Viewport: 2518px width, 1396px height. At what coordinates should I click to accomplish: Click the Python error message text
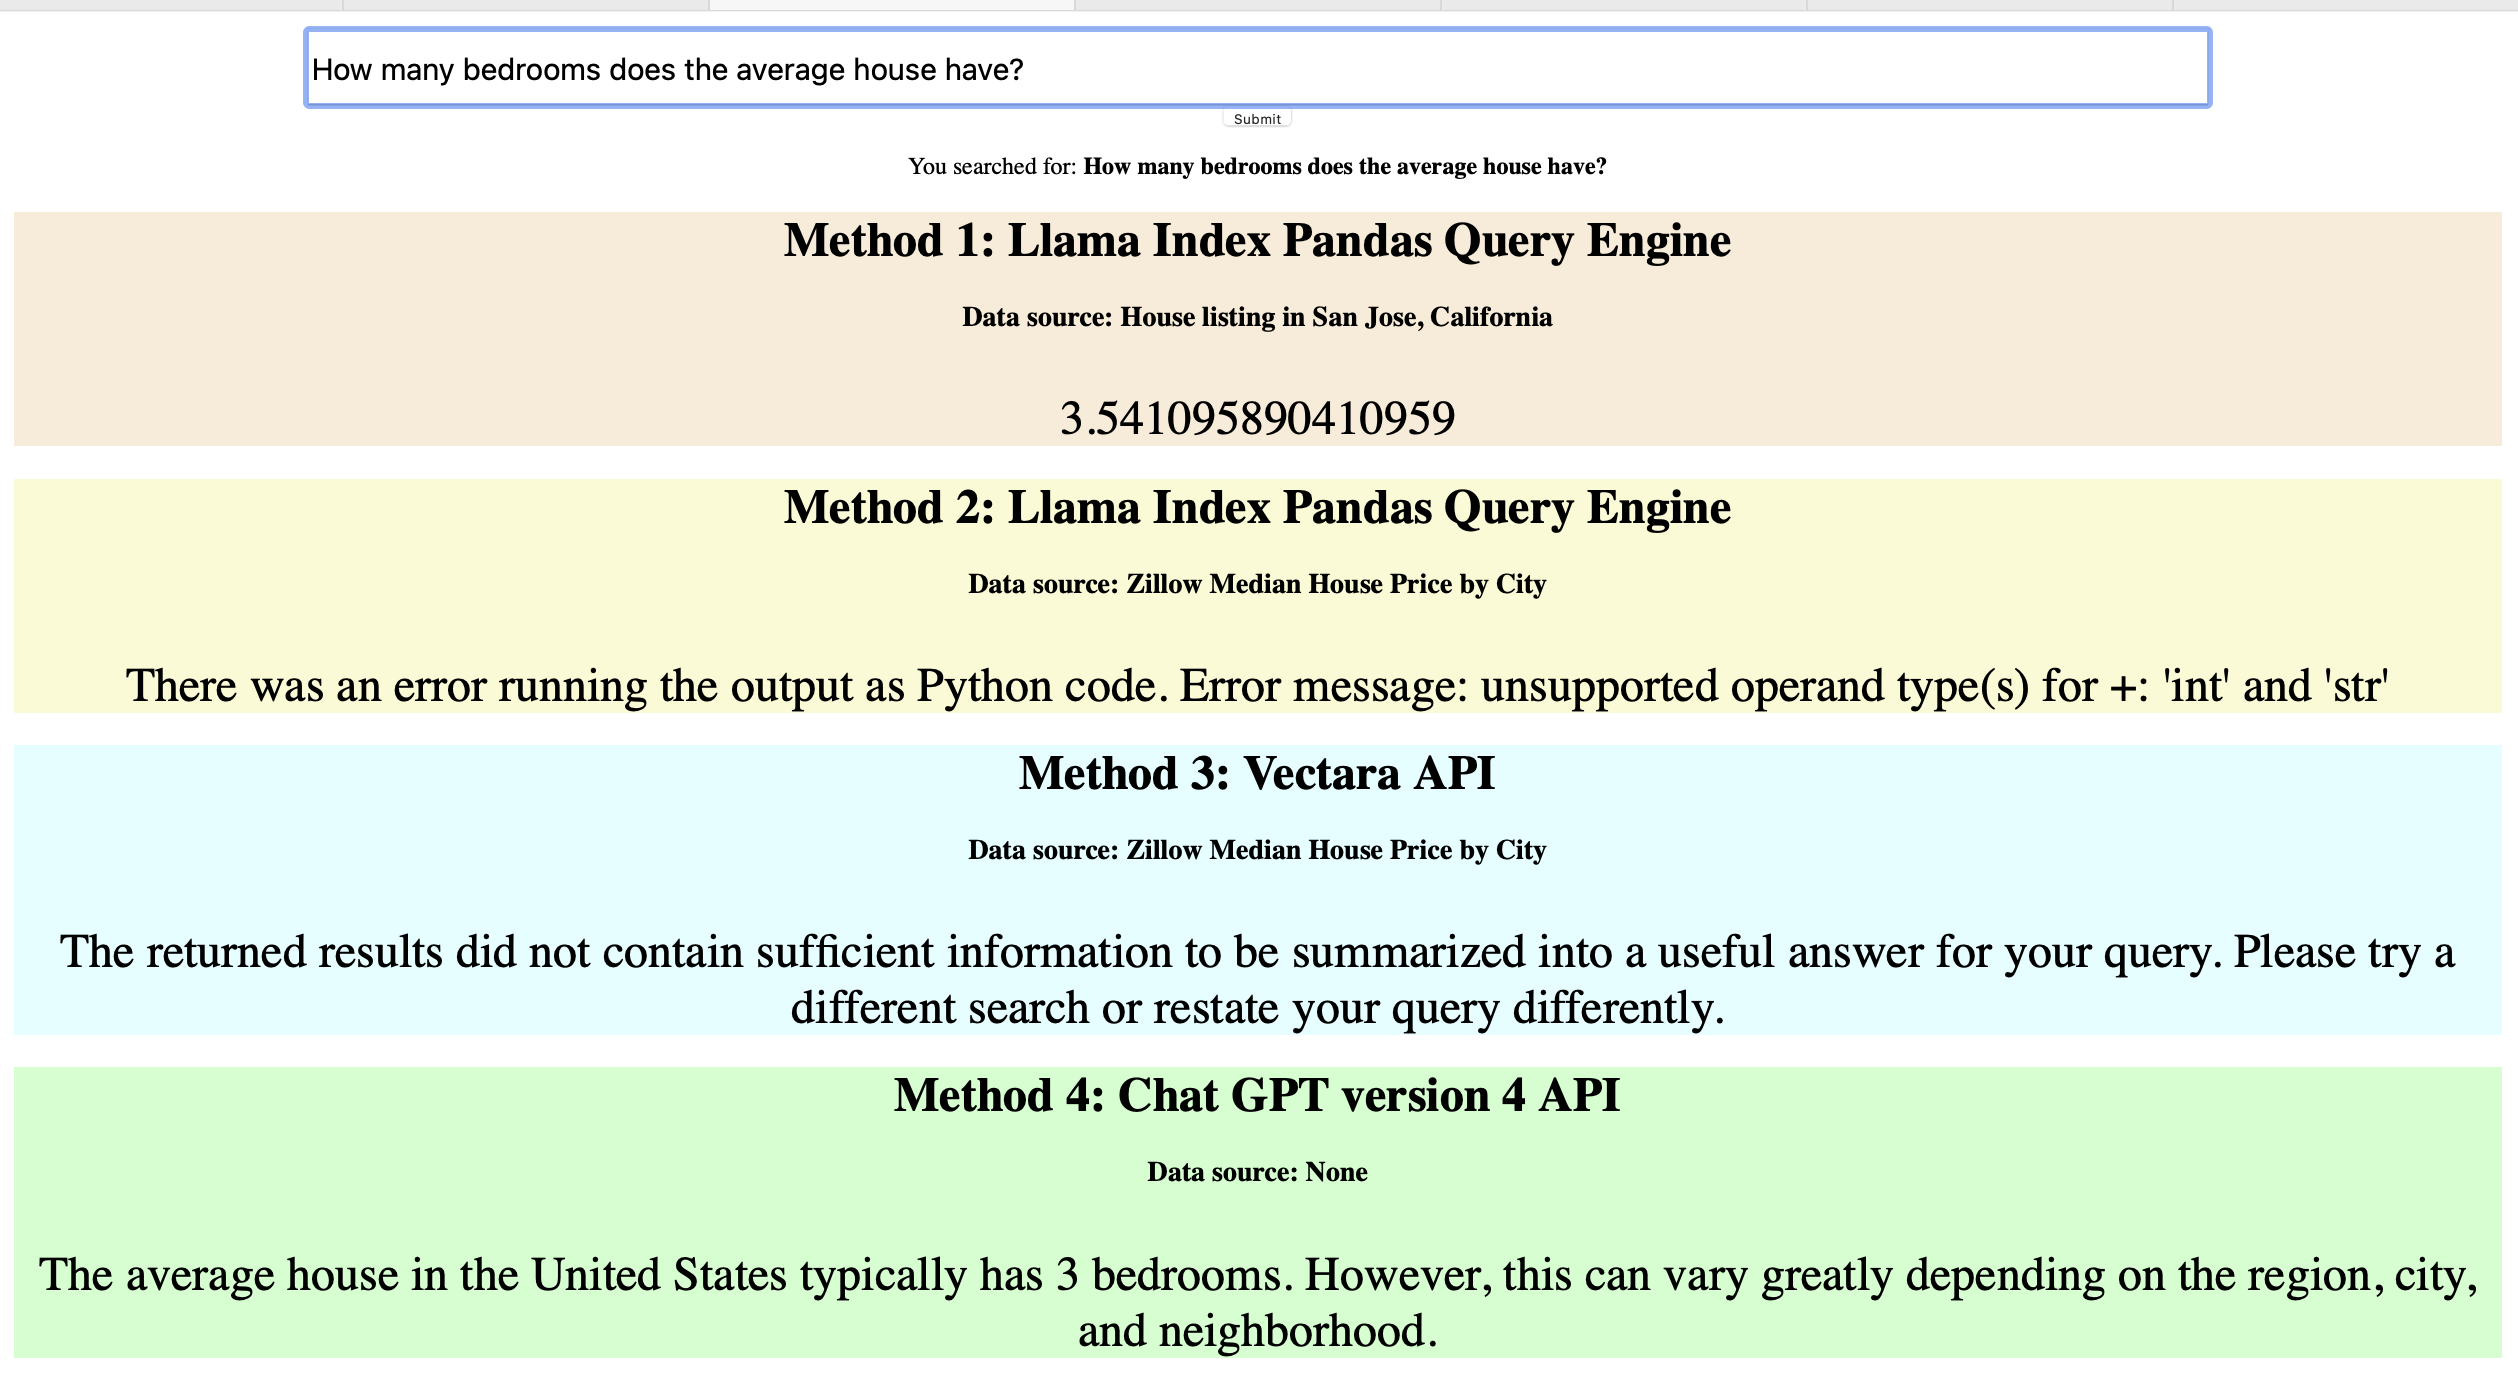1257,686
